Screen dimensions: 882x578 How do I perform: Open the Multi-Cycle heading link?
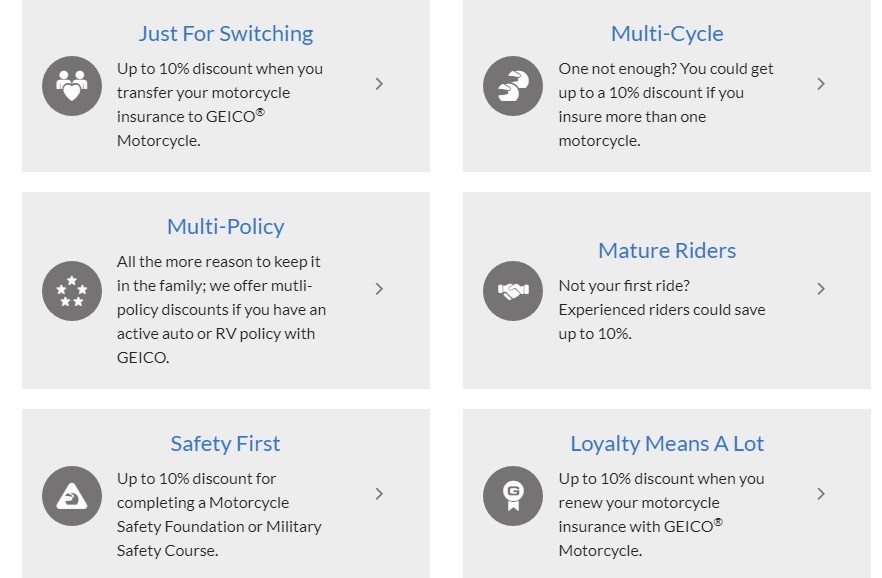point(667,34)
